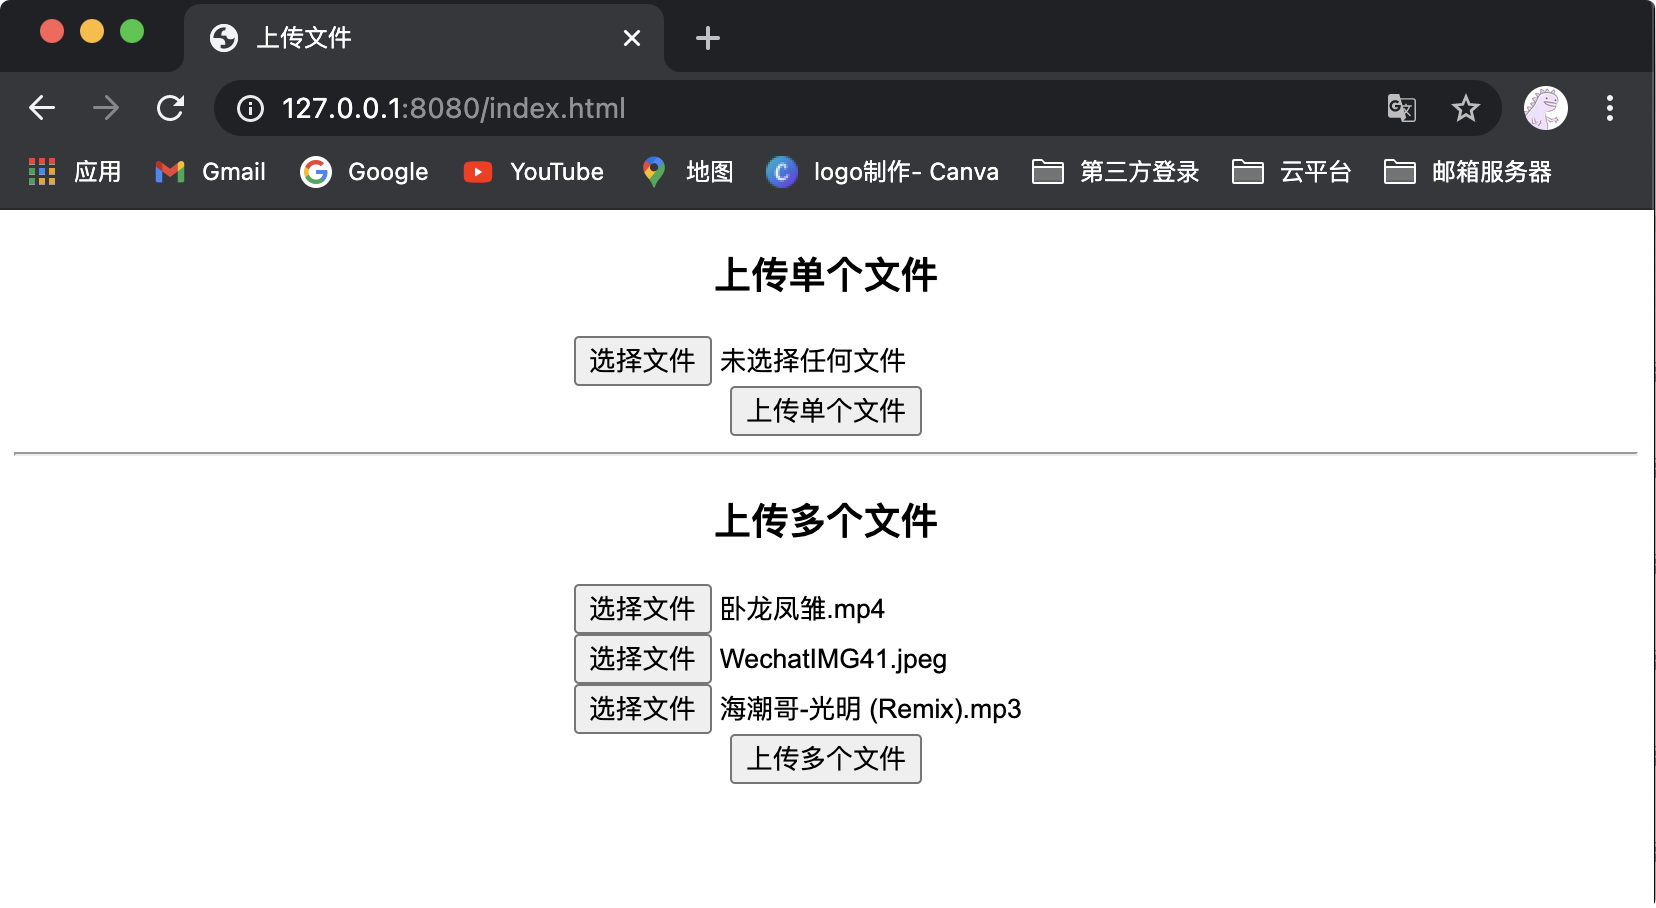Open a new tab with plus
The image size is (1656, 908).
707,38
